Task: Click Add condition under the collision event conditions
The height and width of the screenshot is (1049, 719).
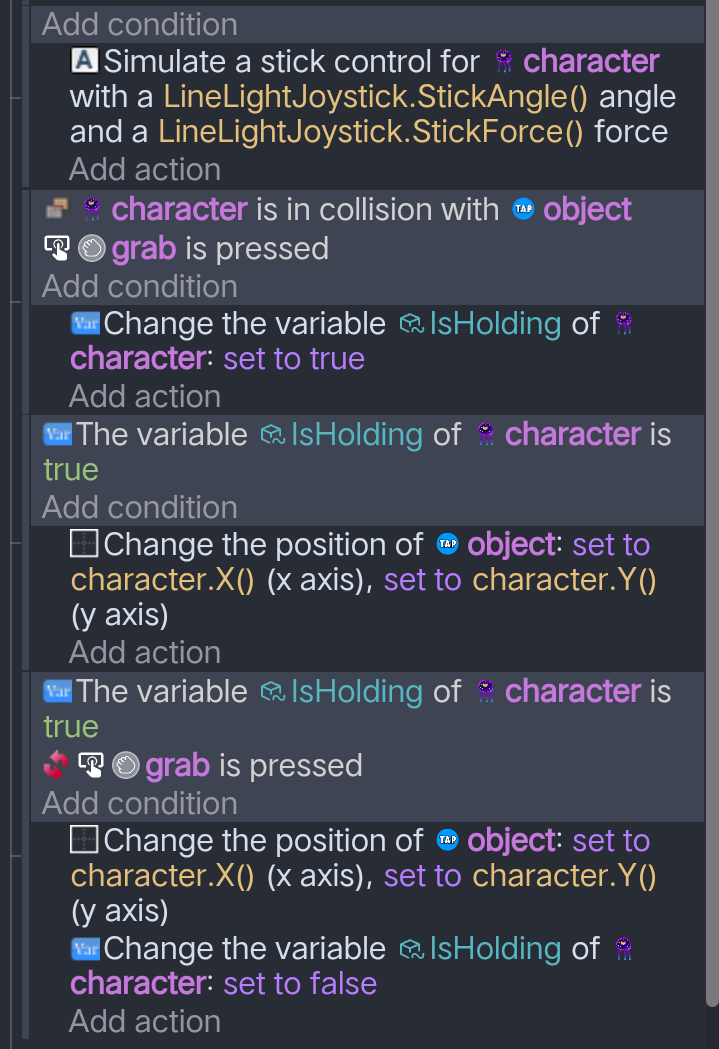Action: tap(140, 287)
